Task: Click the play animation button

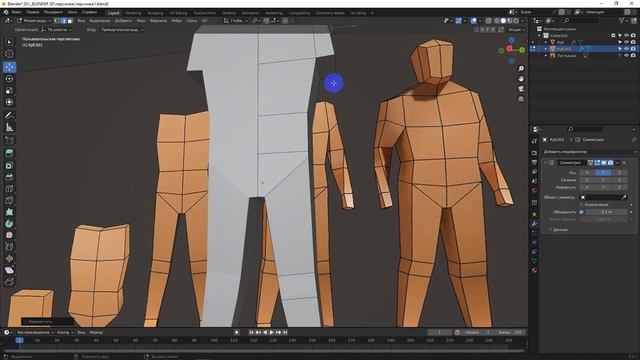Action: [x=271, y=332]
